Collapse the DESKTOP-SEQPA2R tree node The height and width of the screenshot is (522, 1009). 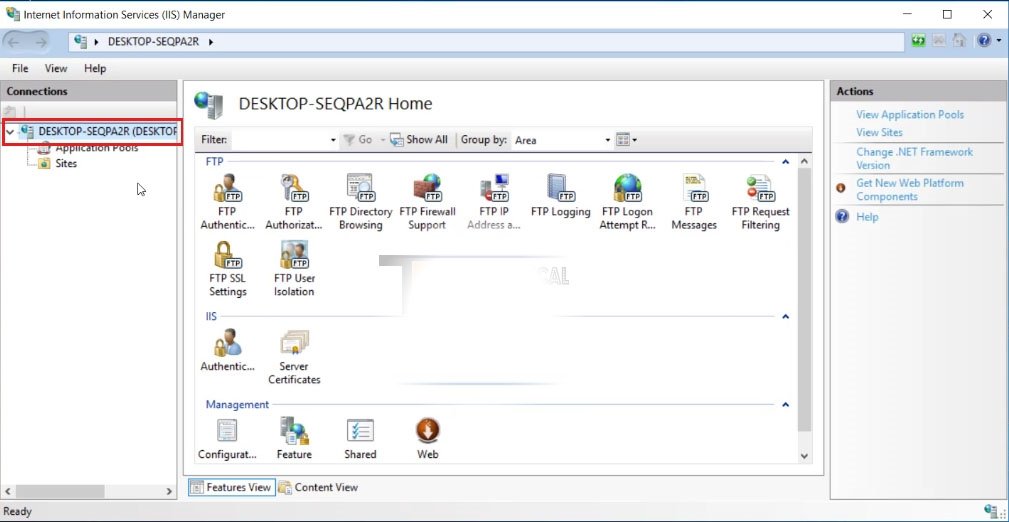click(x=10, y=132)
